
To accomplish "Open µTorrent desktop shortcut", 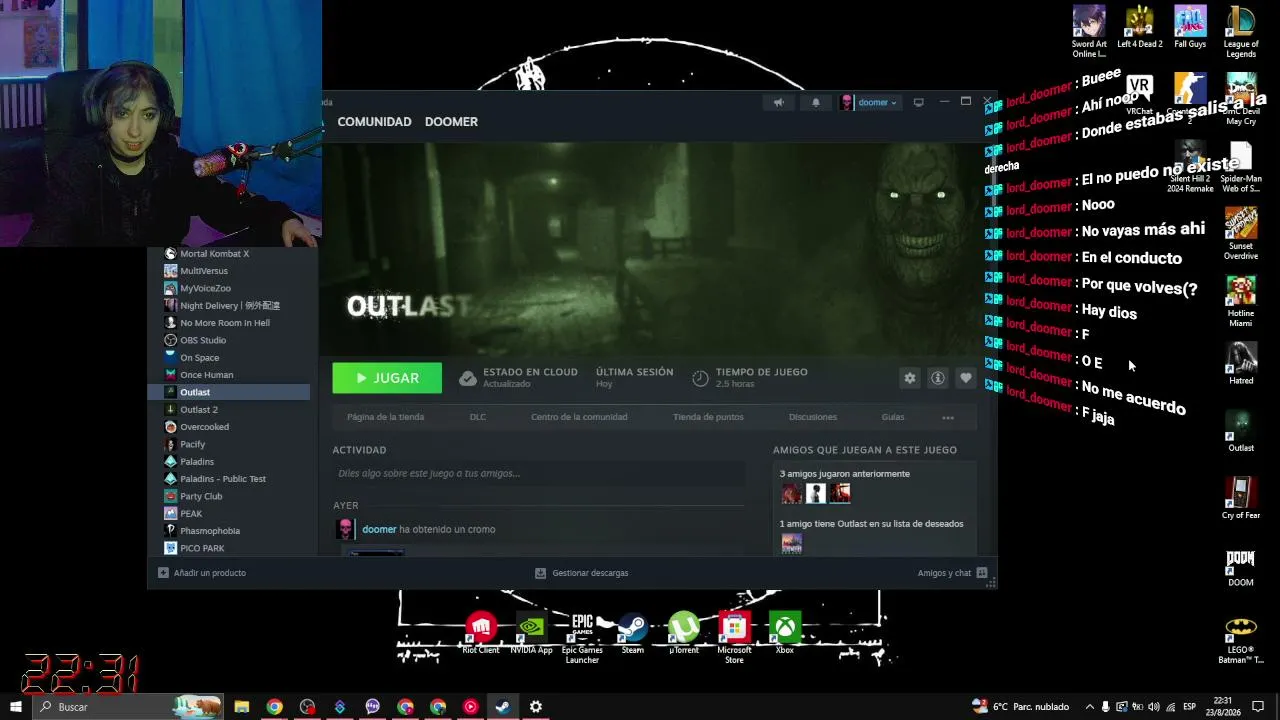I will [684, 634].
